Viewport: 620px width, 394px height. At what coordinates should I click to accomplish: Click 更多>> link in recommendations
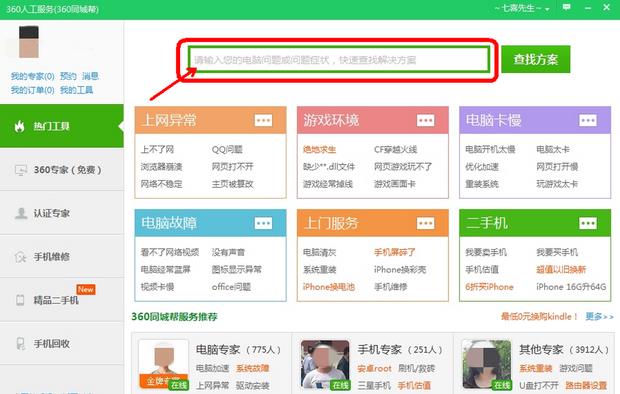(x=599, y=316)
